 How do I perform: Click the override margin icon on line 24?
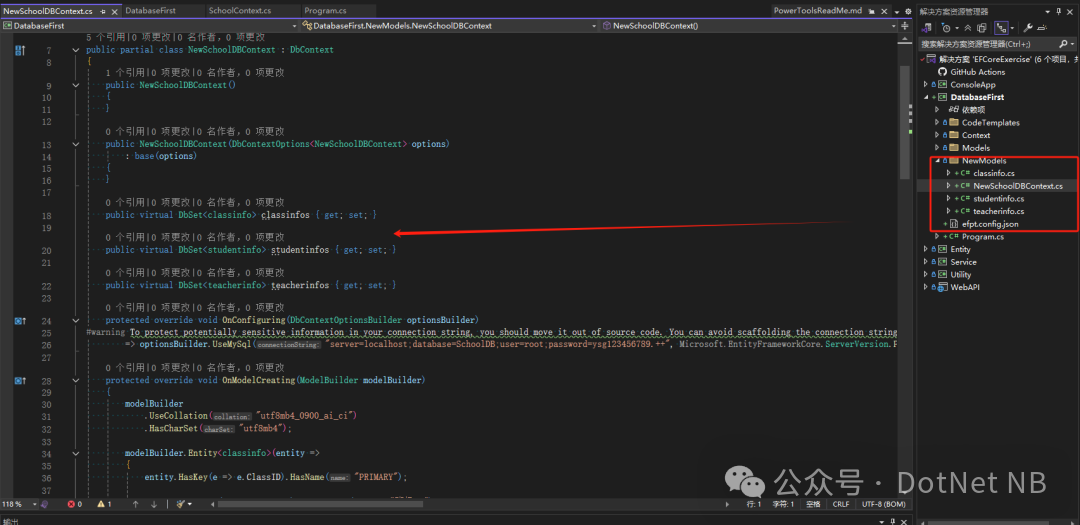[19, 320]
